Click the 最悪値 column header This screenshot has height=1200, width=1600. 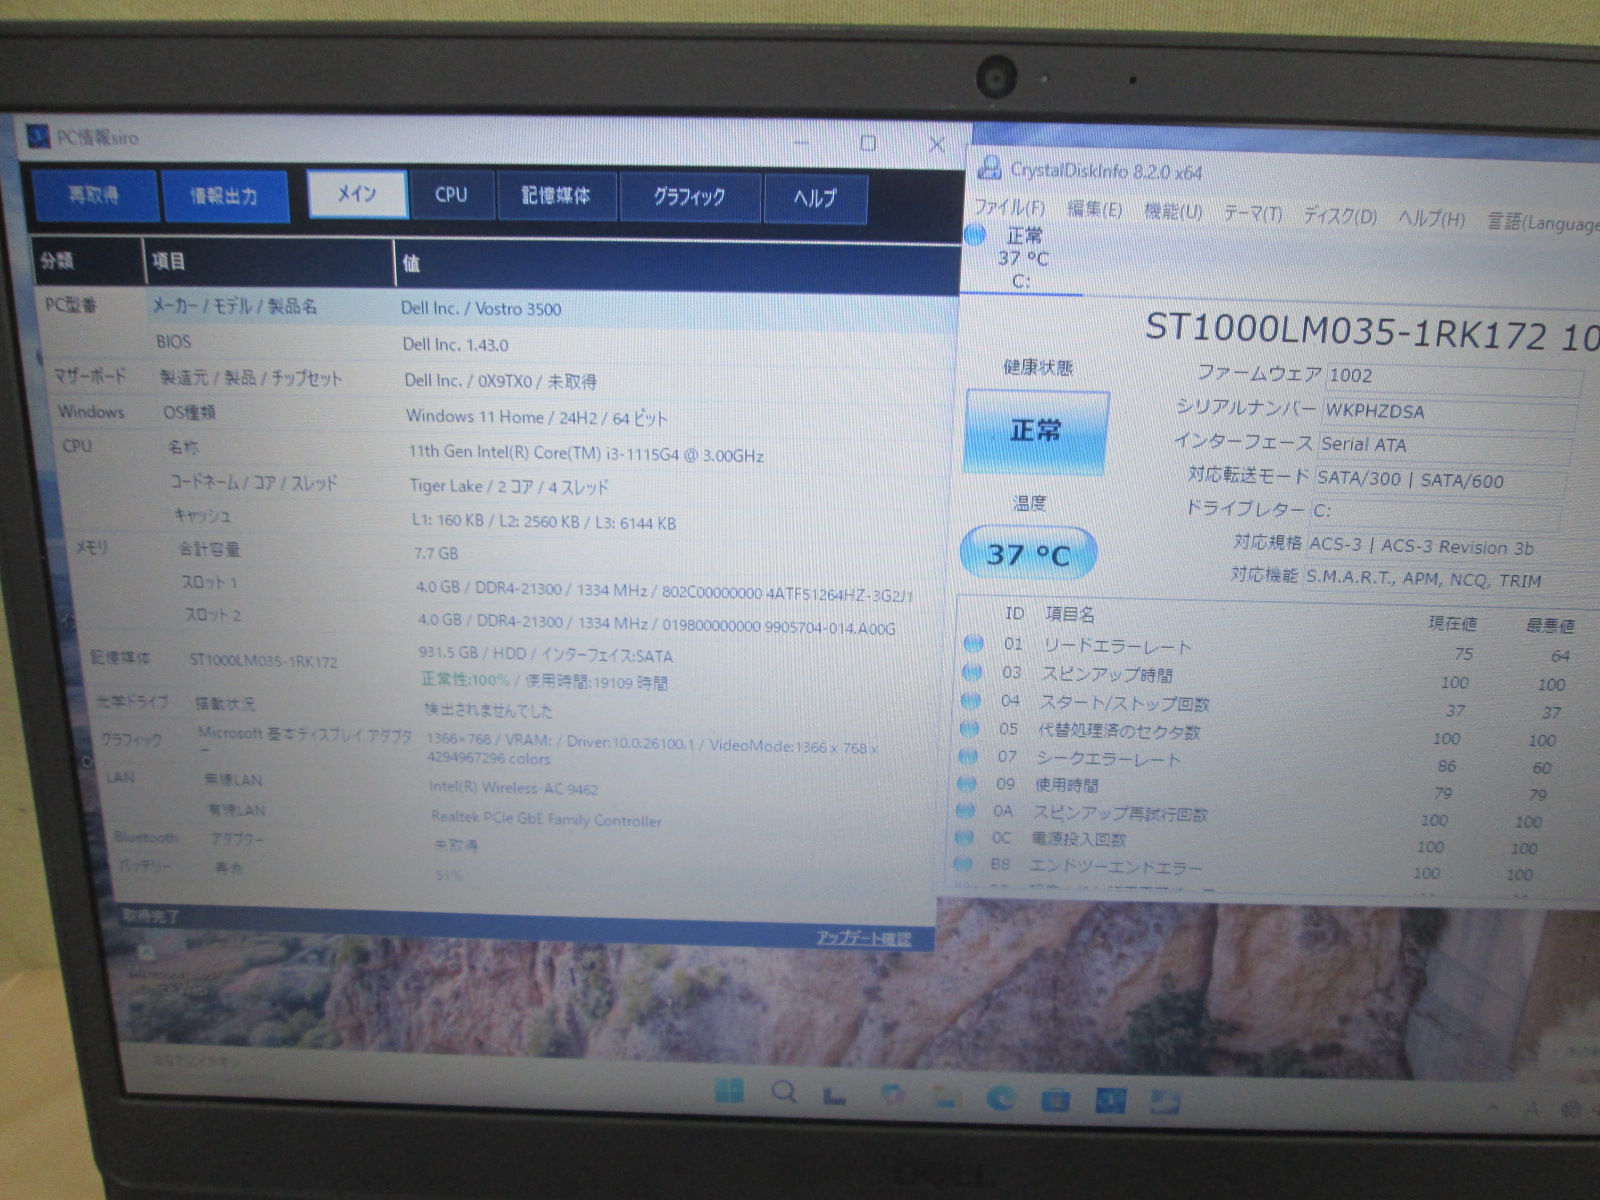point(1550,626)
